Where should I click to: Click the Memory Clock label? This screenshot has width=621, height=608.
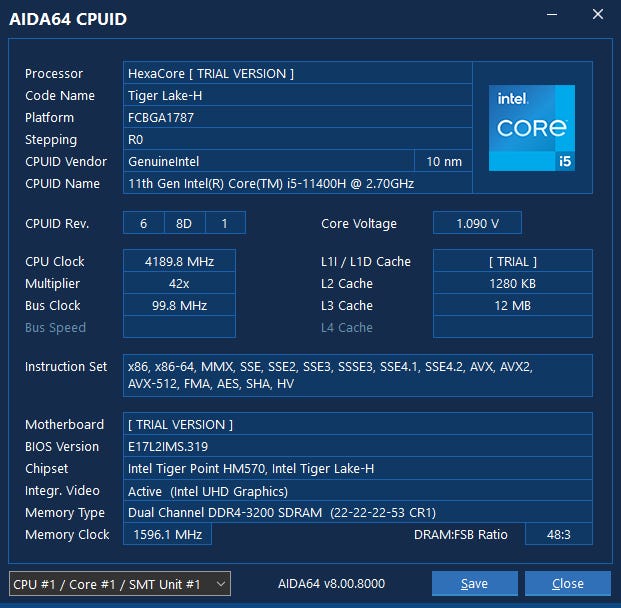(67, 535)
